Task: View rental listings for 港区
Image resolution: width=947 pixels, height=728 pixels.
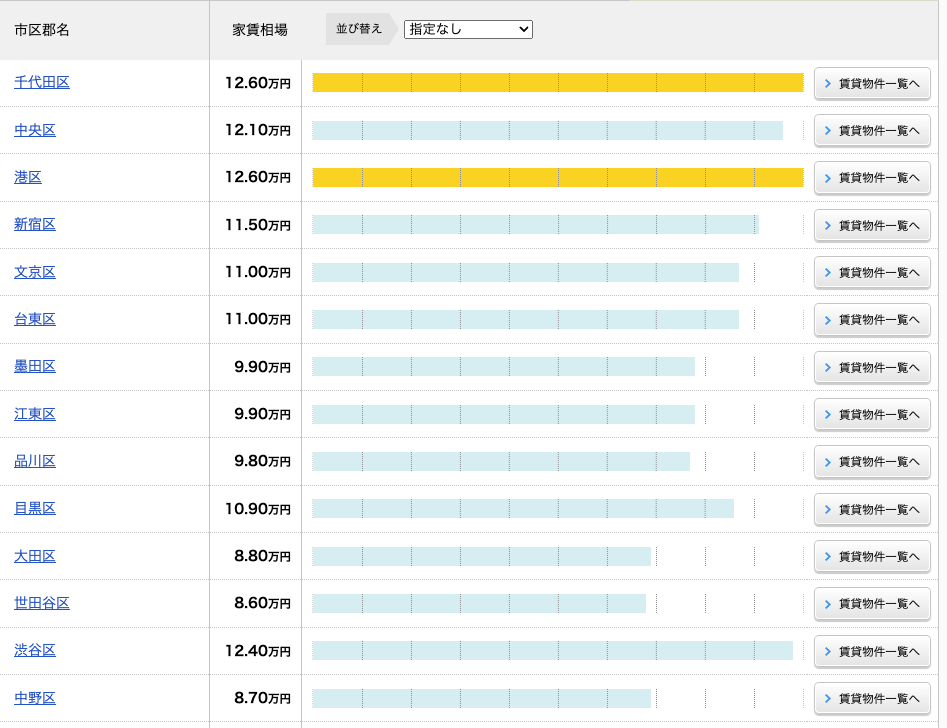Action: click(x=872, y=178)
